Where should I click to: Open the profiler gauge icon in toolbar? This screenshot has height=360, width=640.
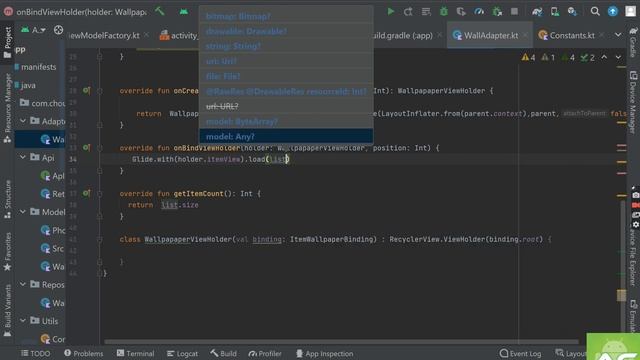tap(479, 11)
